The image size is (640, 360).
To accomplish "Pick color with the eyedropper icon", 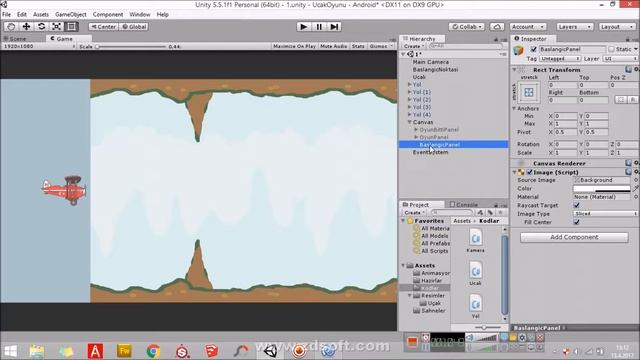I will tap(635, 189).
